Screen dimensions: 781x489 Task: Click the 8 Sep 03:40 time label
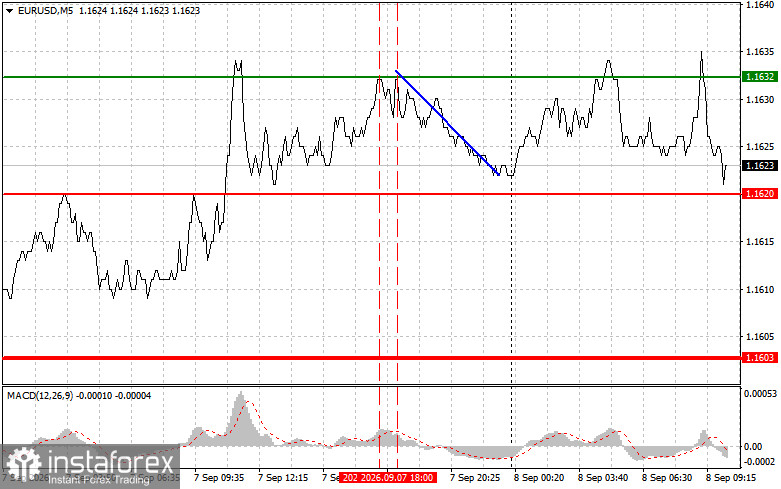pos(603,478)
